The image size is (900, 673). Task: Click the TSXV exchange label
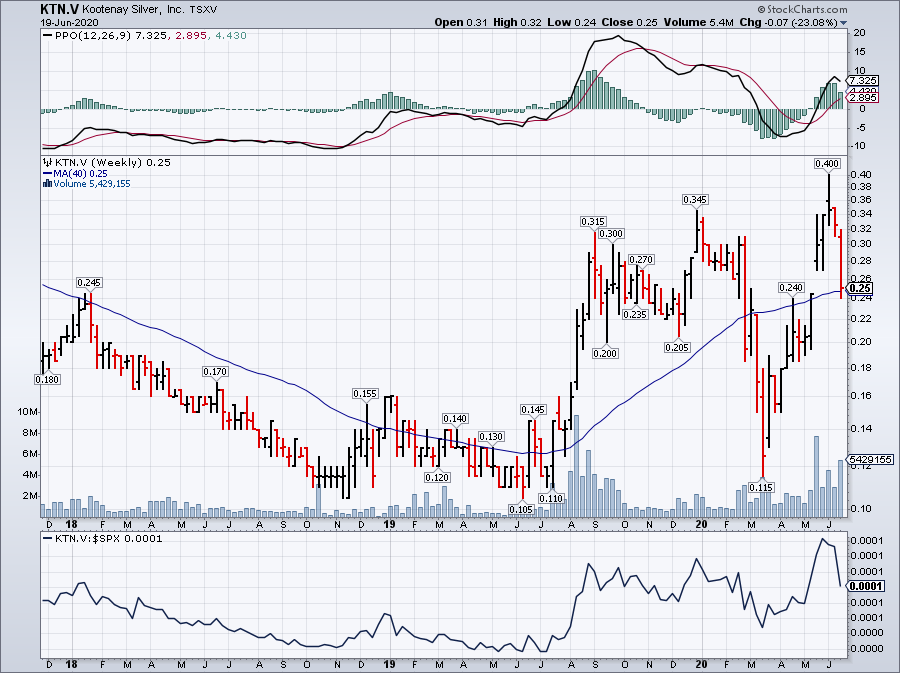click(x=203, y=10)
